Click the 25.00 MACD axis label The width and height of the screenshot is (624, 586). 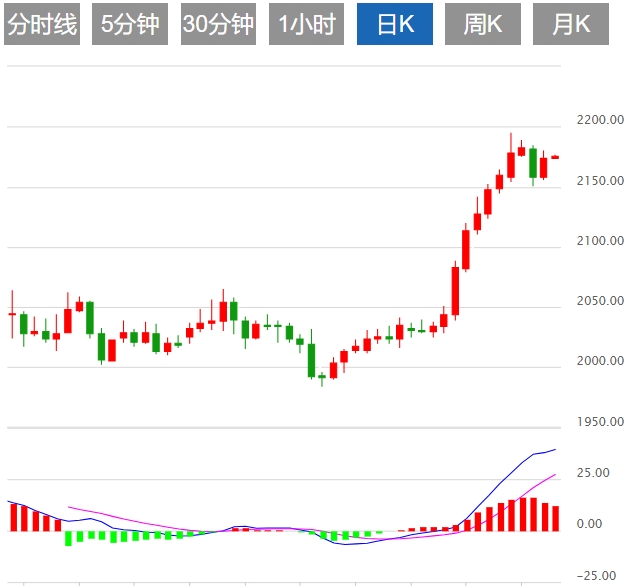(x=593, y=473)
